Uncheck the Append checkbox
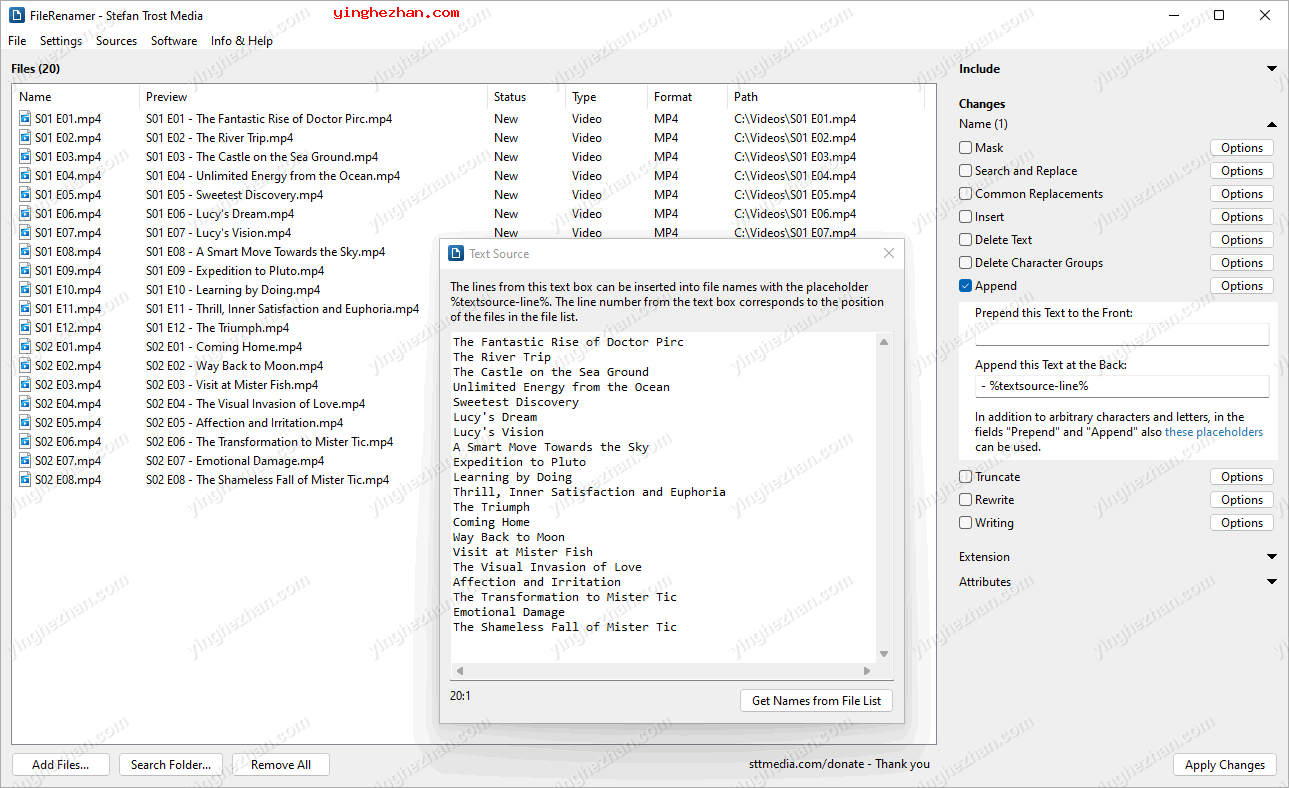This screenshot has width=1289, height=788. pos(966,286)
